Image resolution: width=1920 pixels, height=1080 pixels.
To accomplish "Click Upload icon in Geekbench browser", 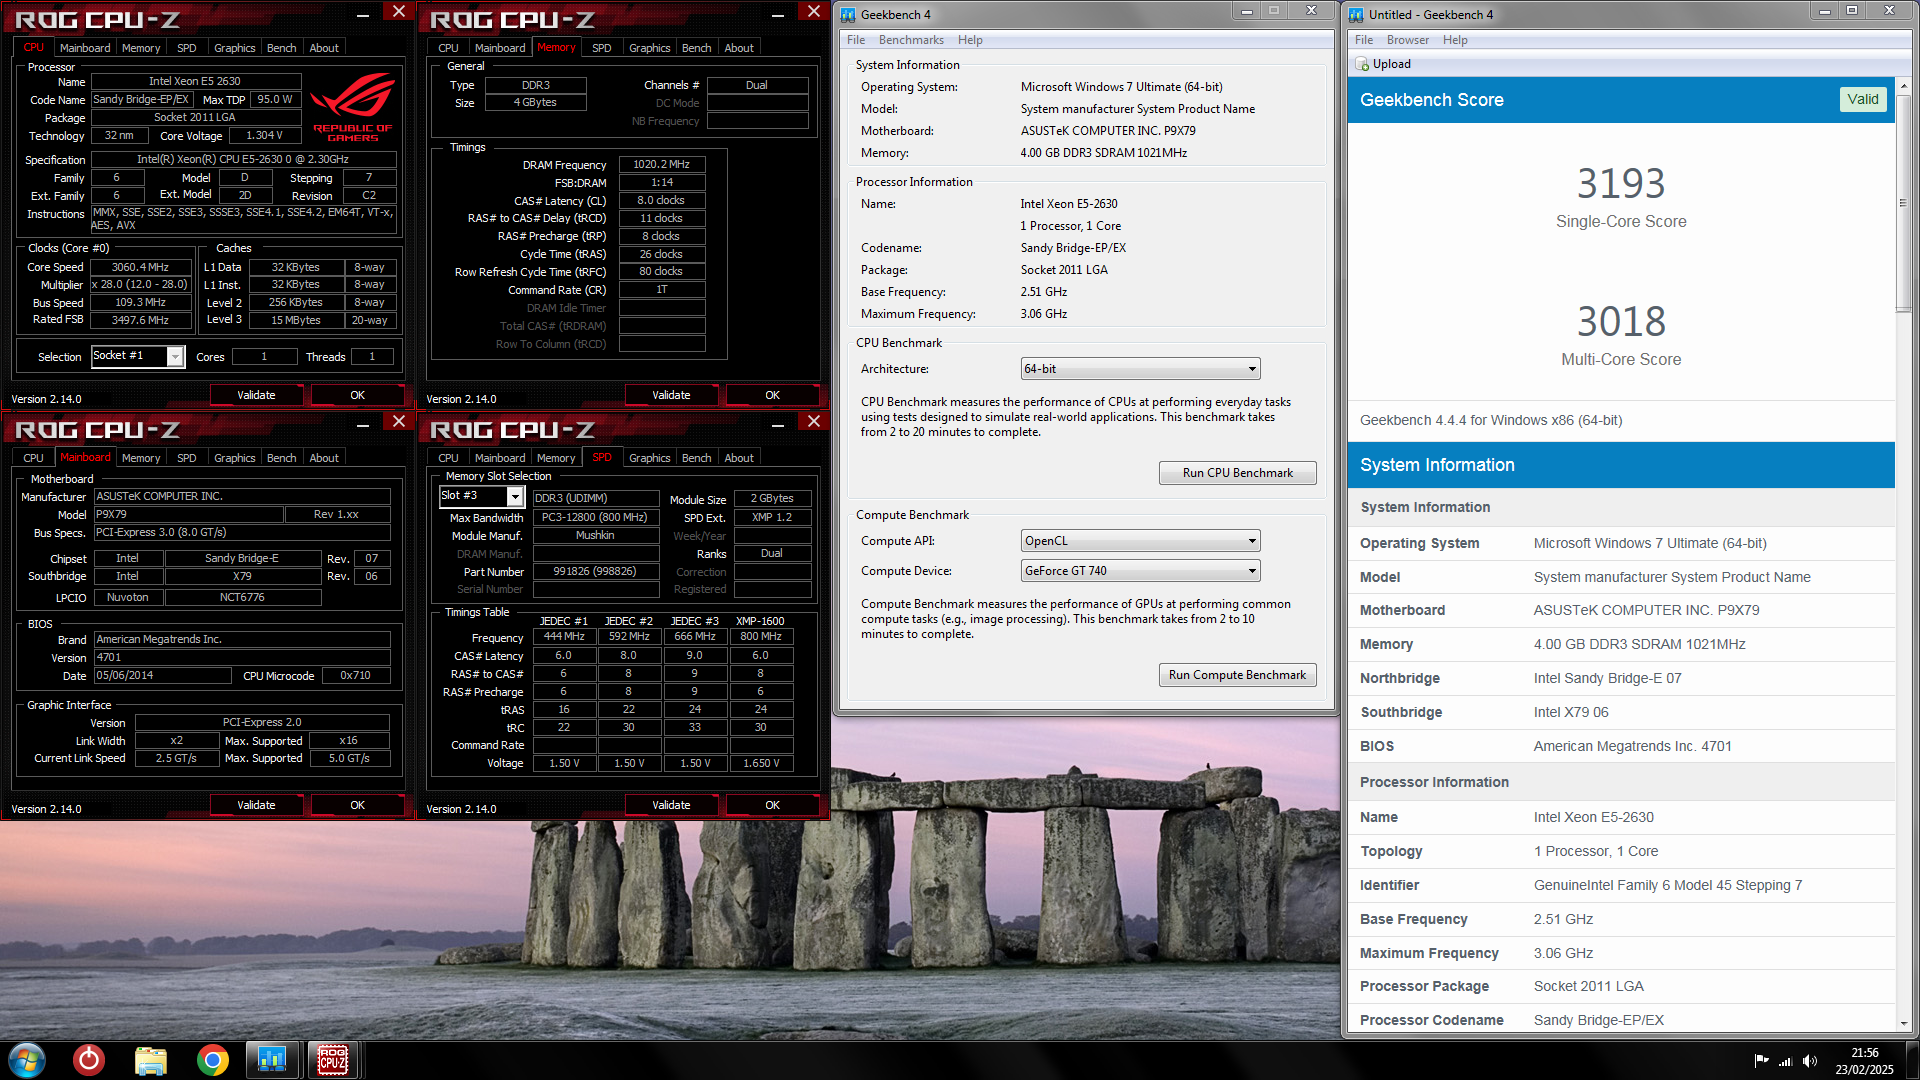I will click(1362, 64).
